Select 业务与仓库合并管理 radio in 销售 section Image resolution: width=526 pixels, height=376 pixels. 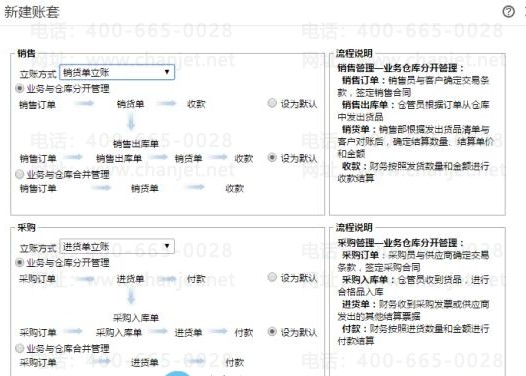coord(19,174)
